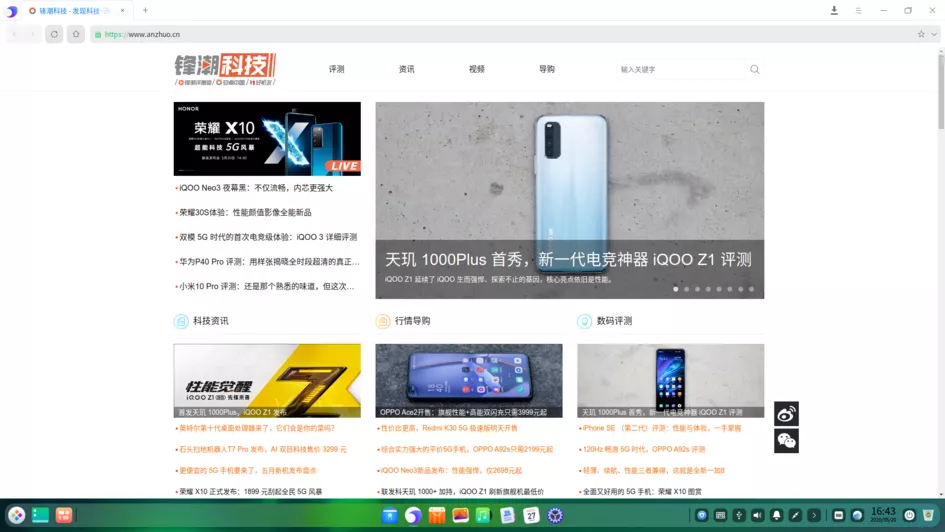Expand the address bar dropdown arrow
This screenshot has width=945, height=532.
(x=934, y=34)
